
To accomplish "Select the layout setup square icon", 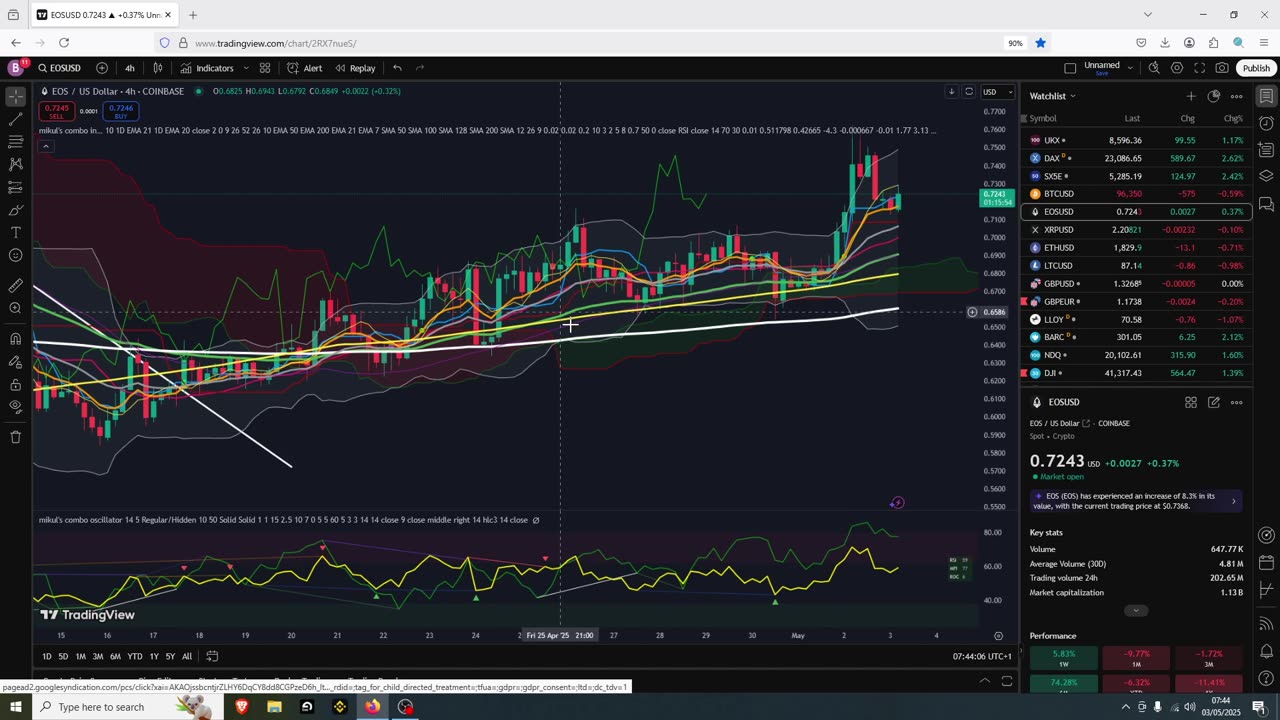I will [x=1070, y=68].
